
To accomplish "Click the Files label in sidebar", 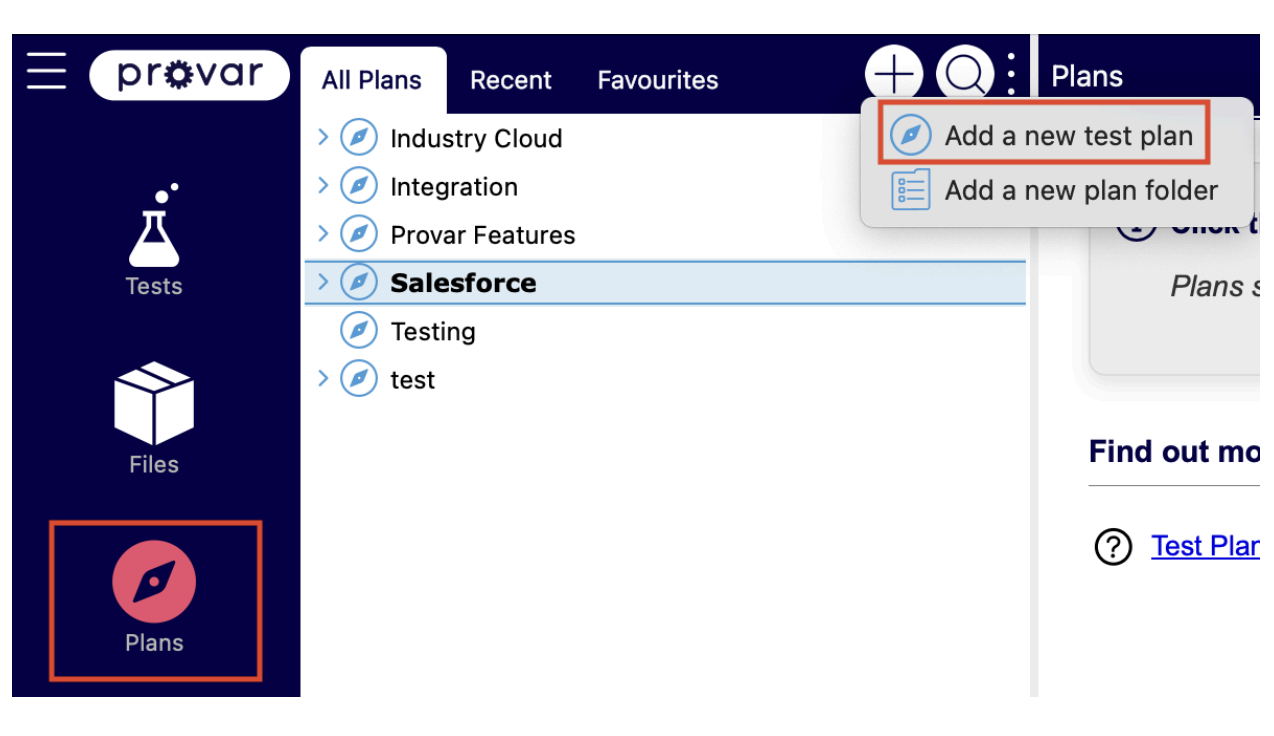I will coord(154,464).
